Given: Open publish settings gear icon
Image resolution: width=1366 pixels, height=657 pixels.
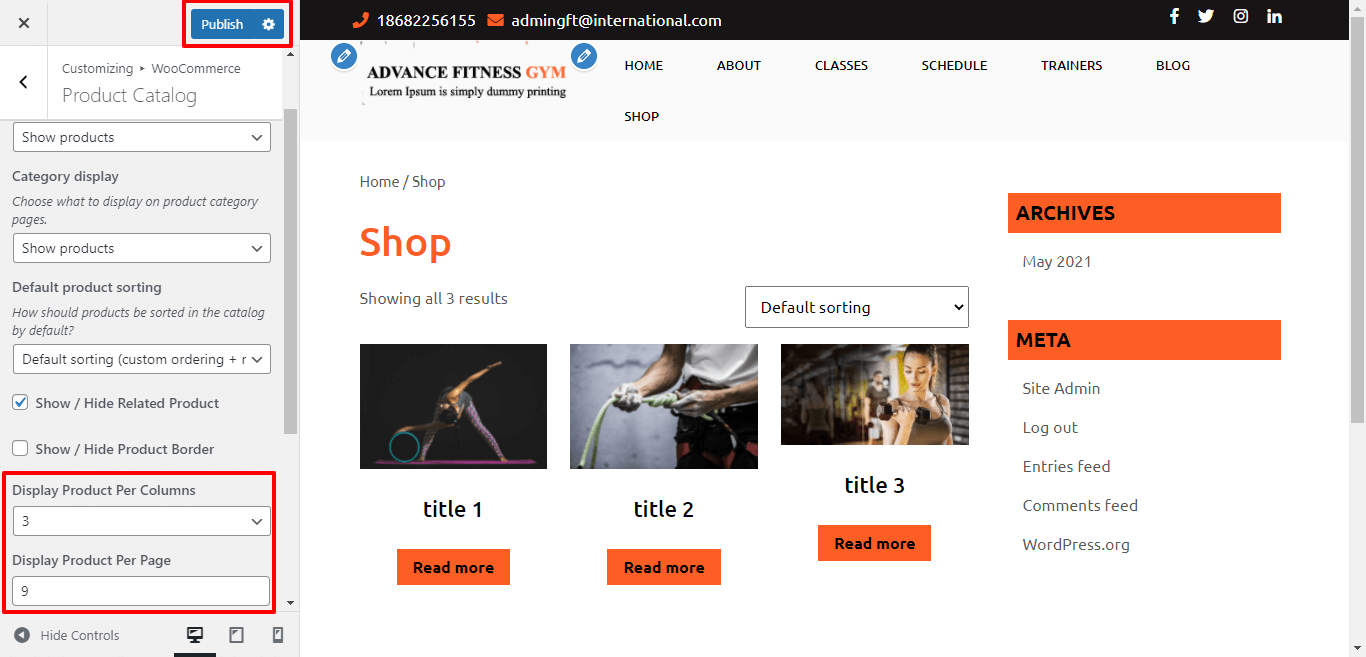Looking at the screenshot, I should tap(268, 24).
